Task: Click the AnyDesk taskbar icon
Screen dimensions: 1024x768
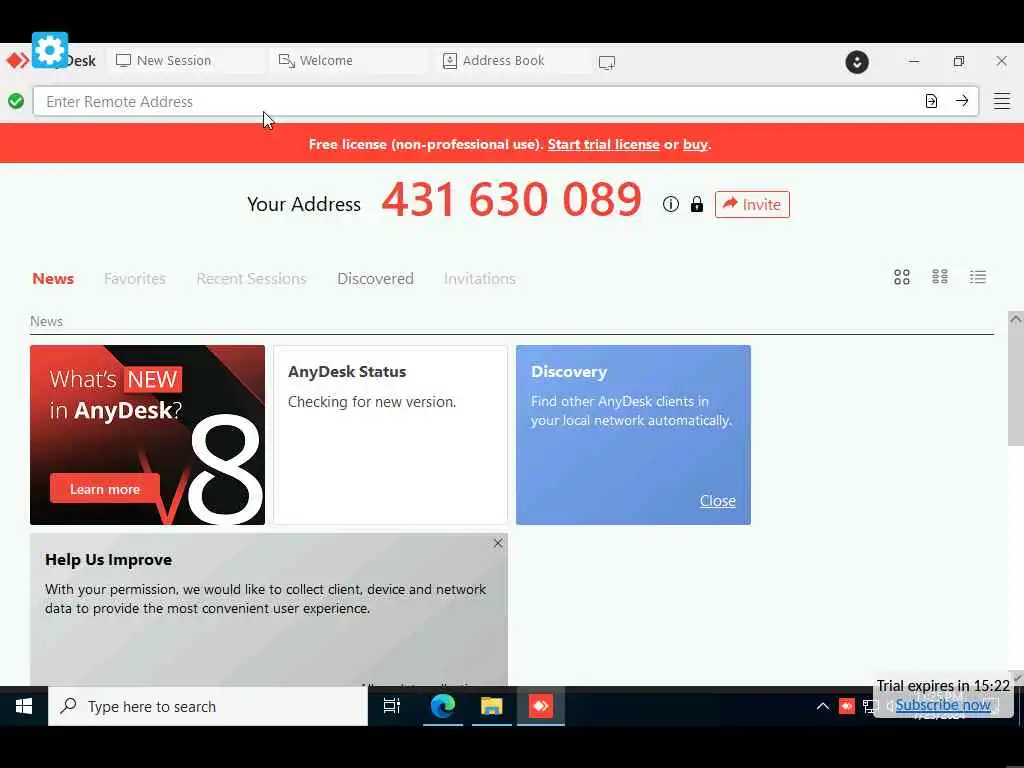Action: 541,706
